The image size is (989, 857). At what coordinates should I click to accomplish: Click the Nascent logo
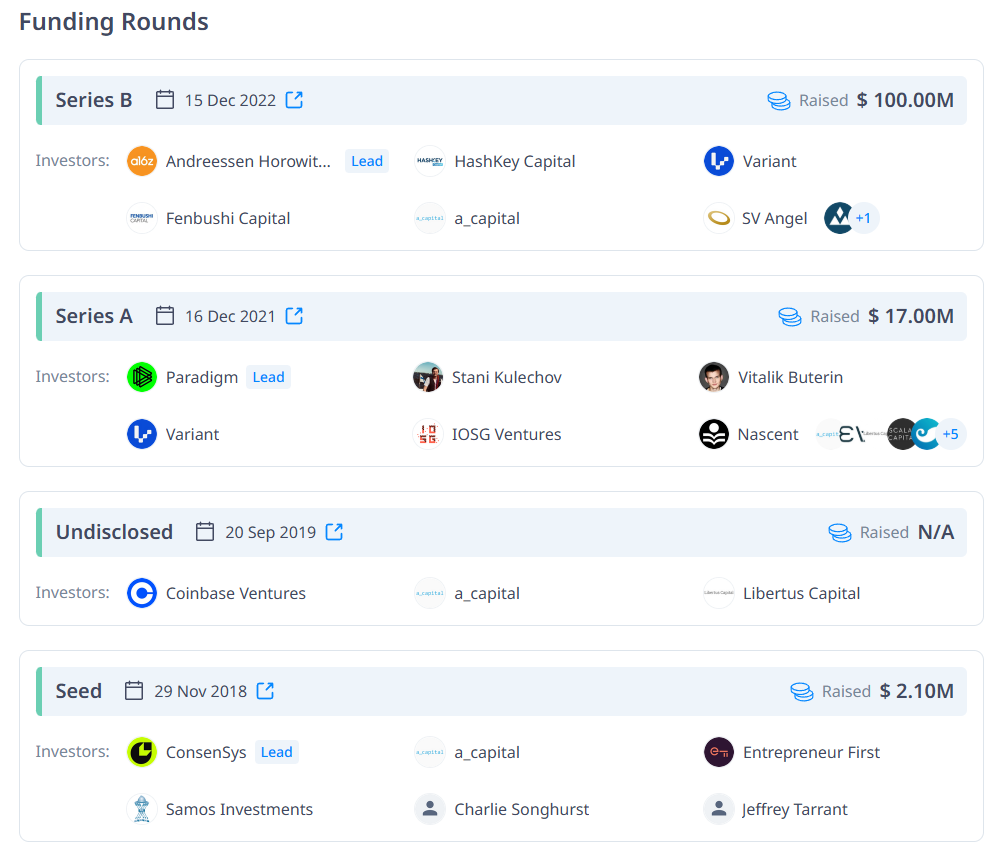point(714,434)
